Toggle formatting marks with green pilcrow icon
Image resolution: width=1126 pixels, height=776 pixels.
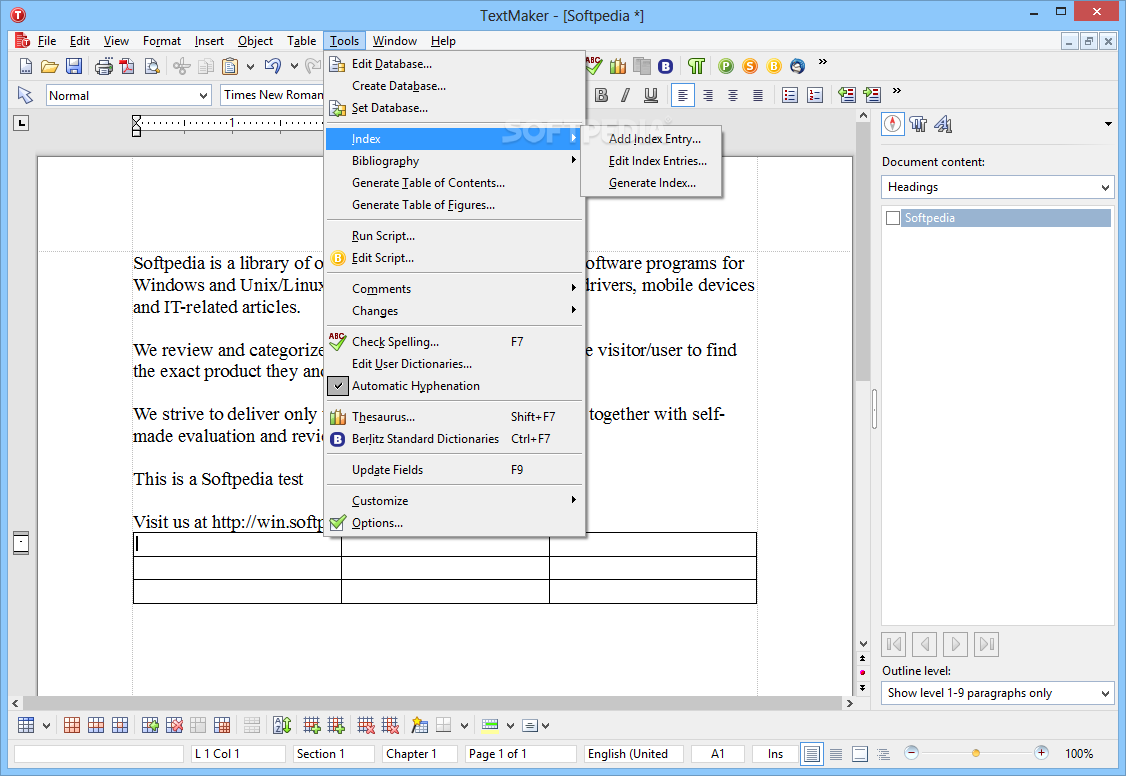point(696,67)
